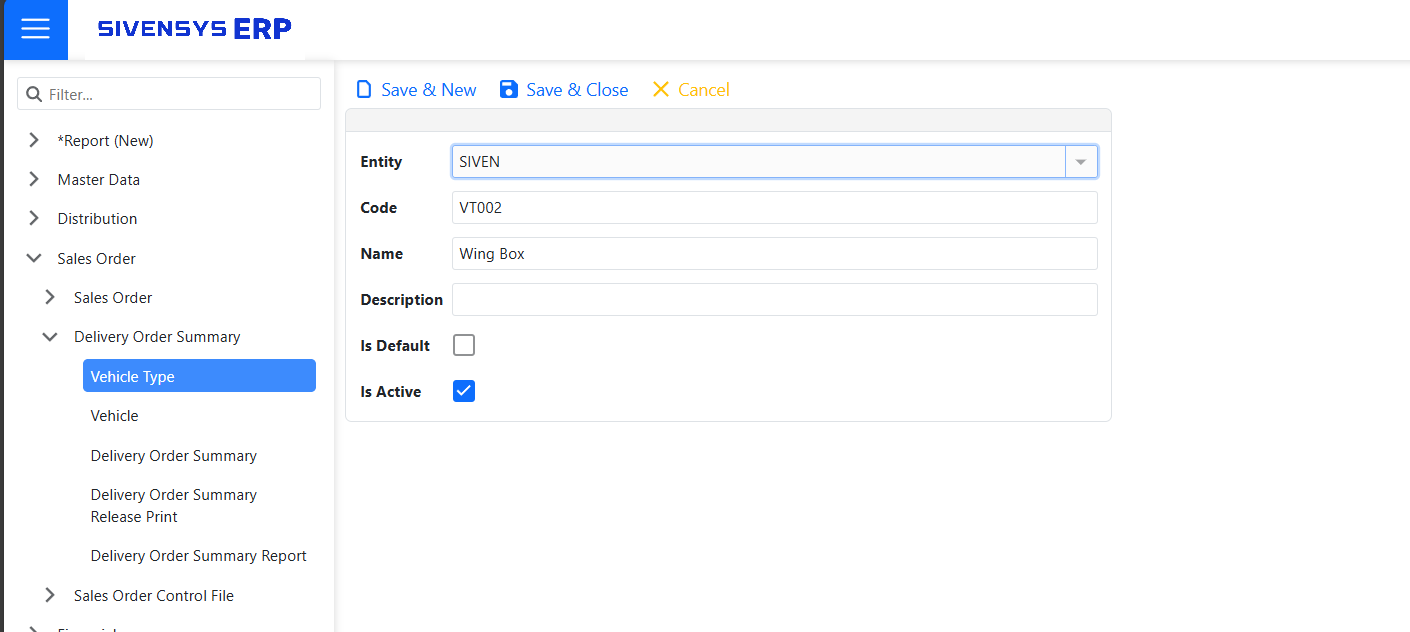Focus the Filter search box
Viewport: 1410px width, 632px height.
click(x=169, y=94)
